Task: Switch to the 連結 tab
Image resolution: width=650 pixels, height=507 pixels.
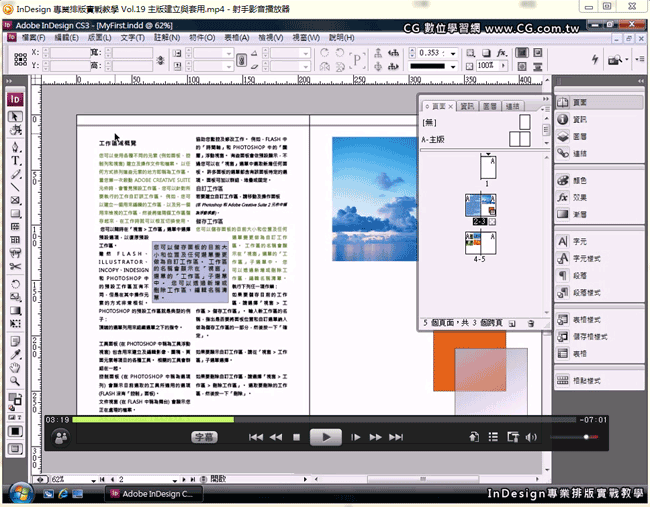Action: click(x=512, y=107)
